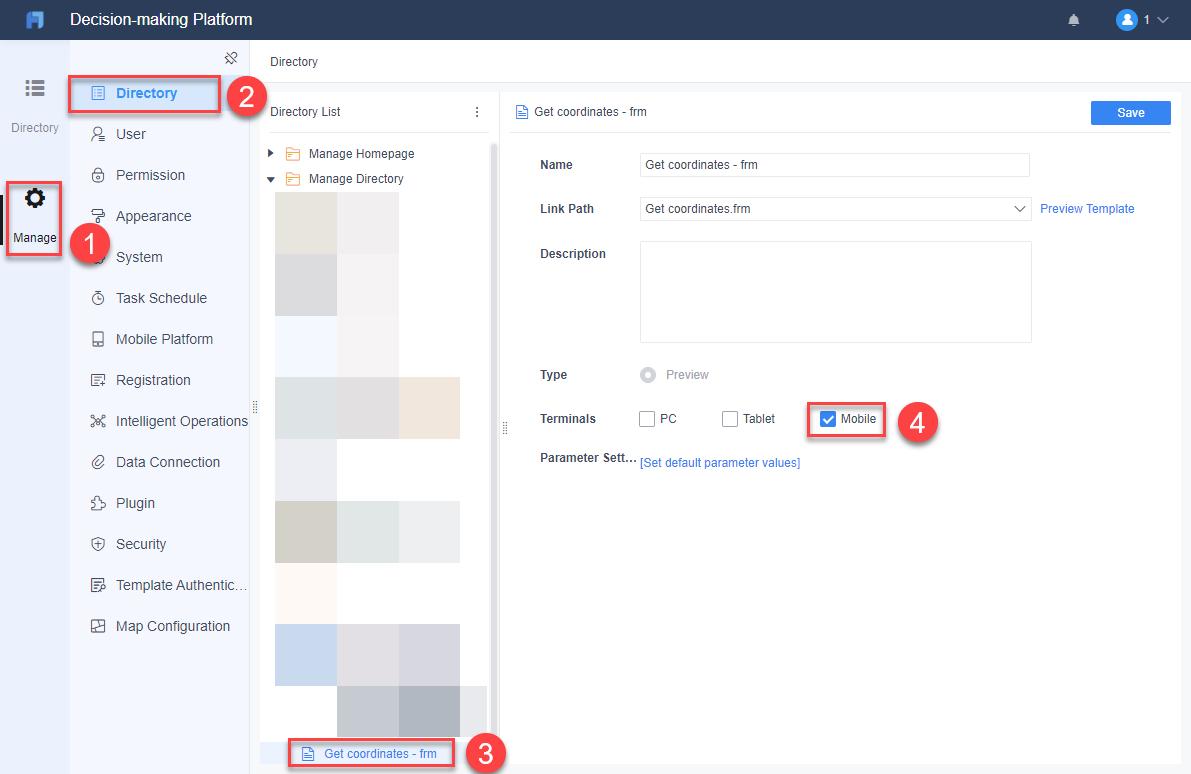Click the Save button

1131,112
